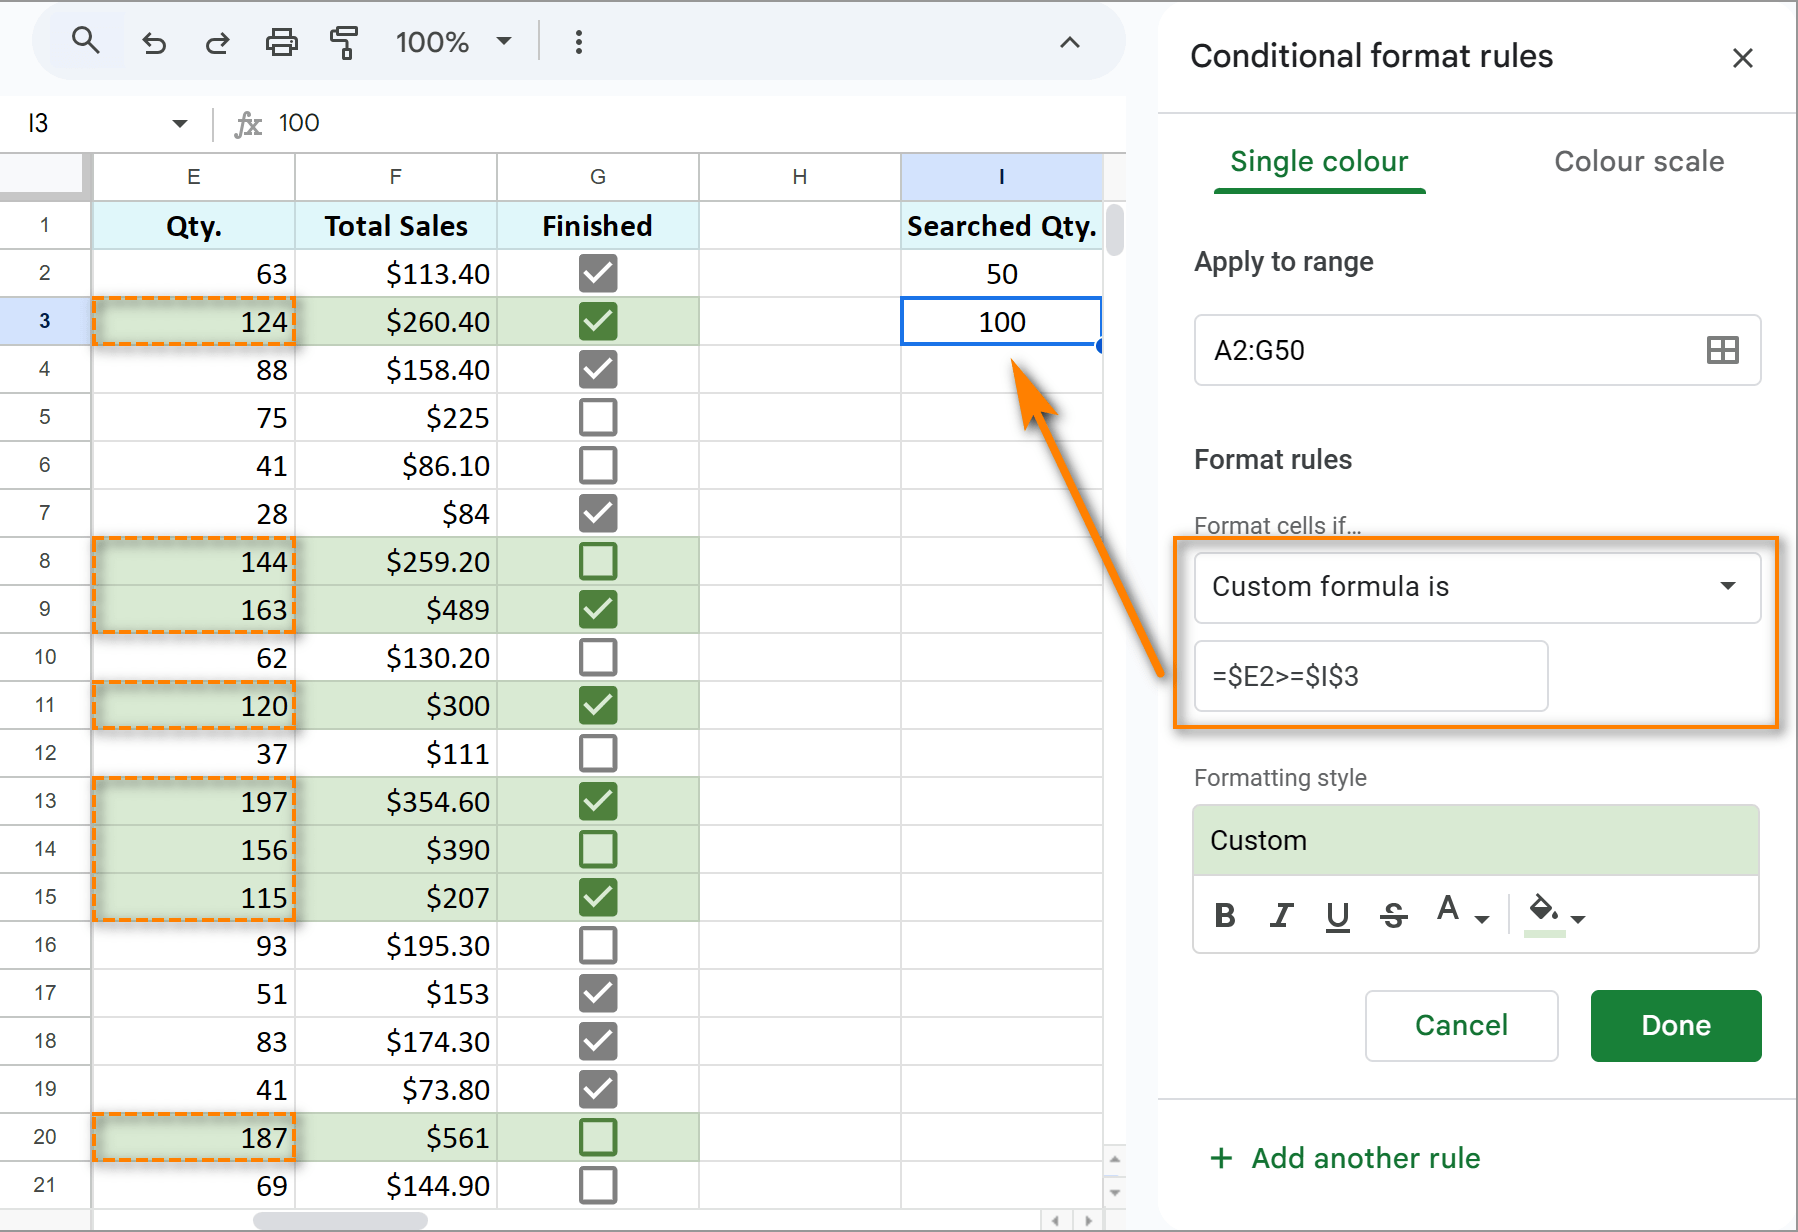
Task: Click inside the custom formula input field
Action: tap(1370, 676)
